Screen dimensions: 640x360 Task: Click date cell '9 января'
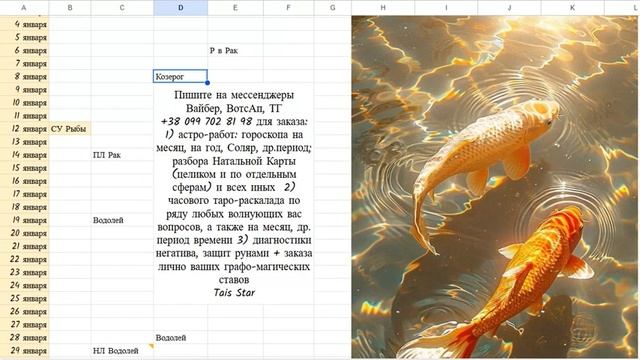[24, 90]
